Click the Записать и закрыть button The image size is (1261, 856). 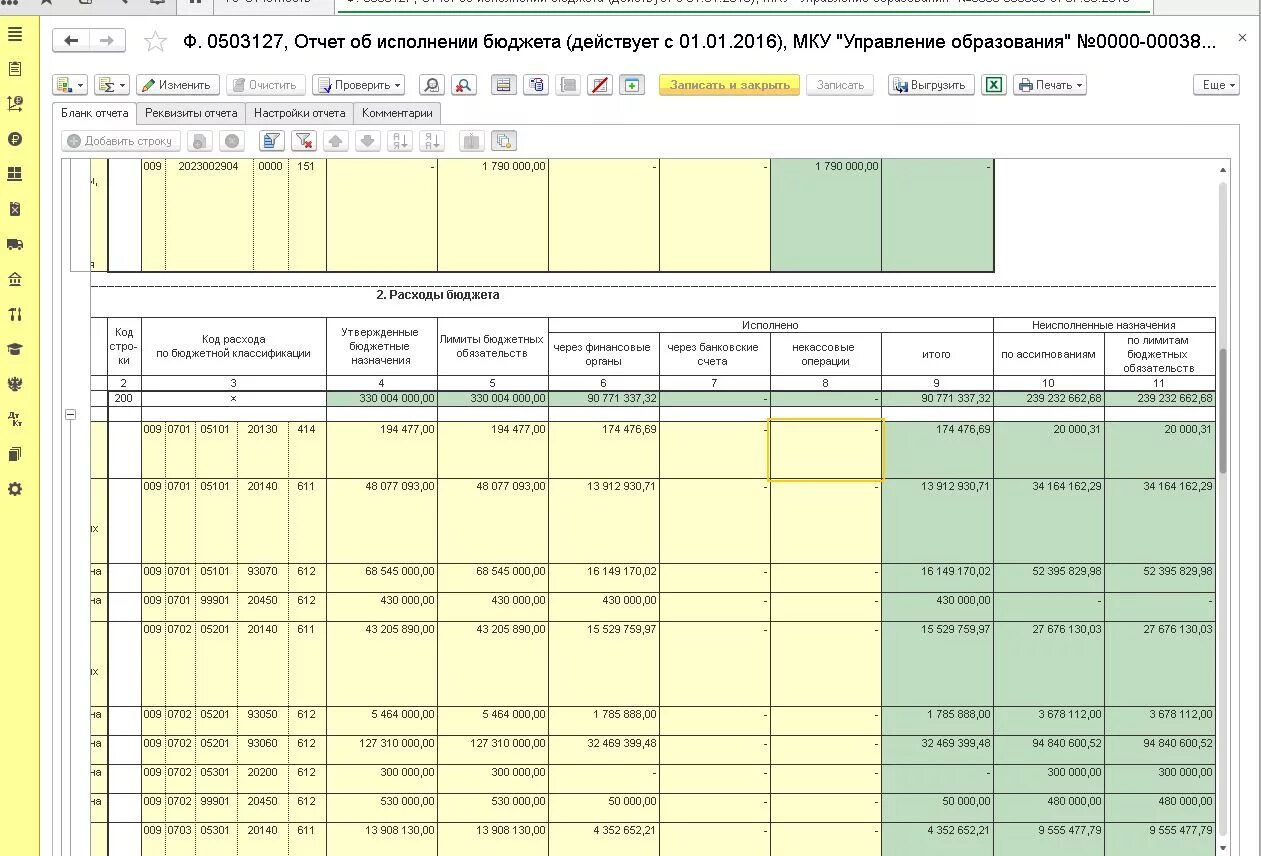pos(730,85)
